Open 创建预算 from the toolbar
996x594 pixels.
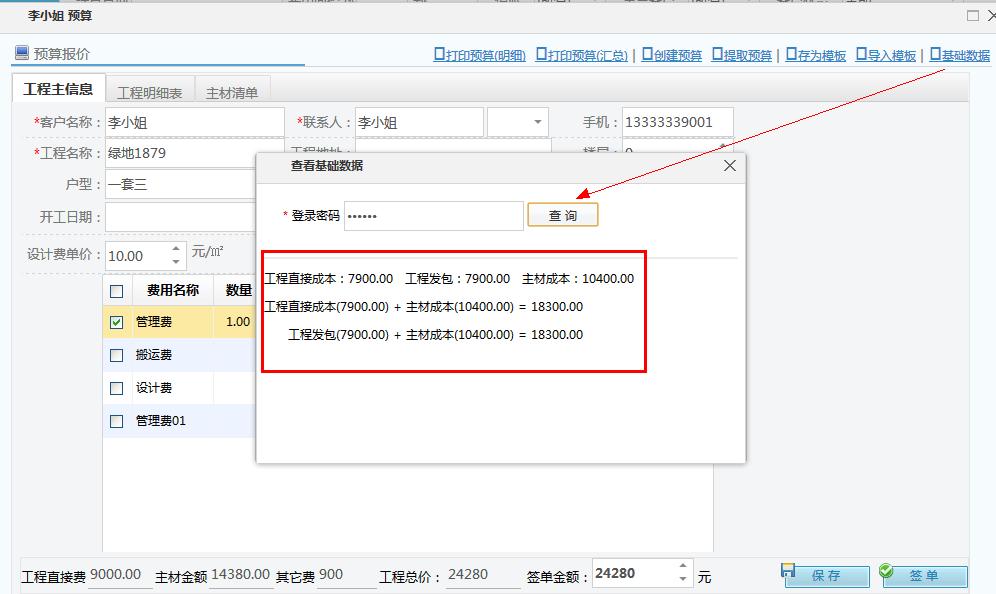coord(672,56)
